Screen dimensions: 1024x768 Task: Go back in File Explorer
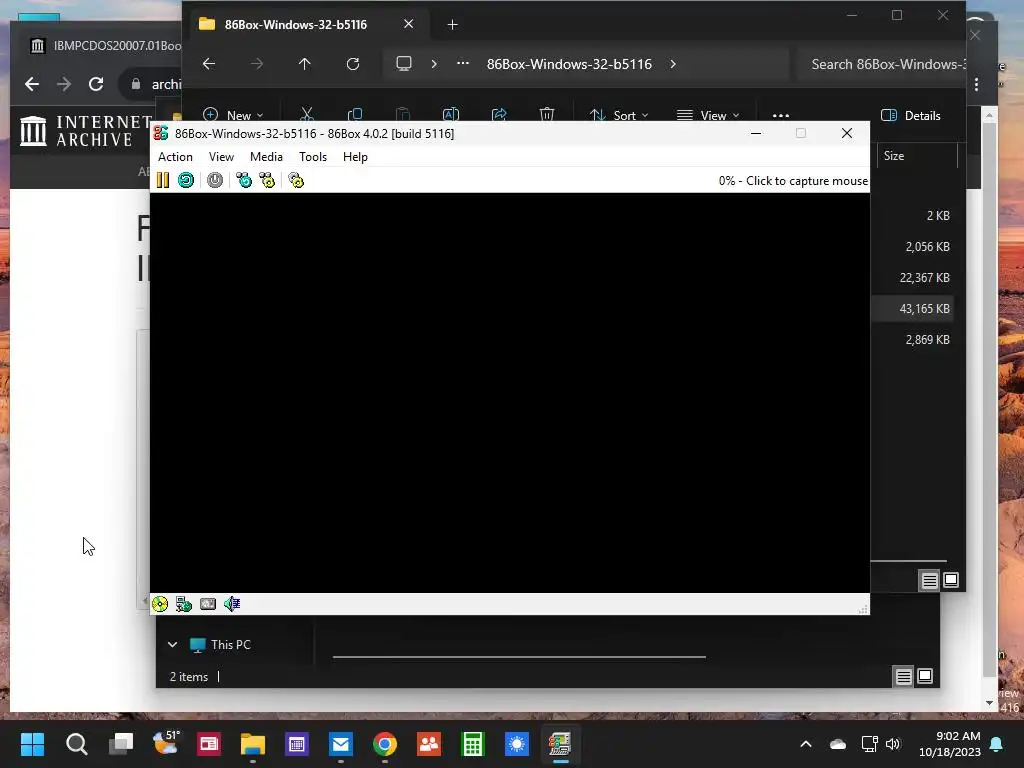[x=209, y=64]
